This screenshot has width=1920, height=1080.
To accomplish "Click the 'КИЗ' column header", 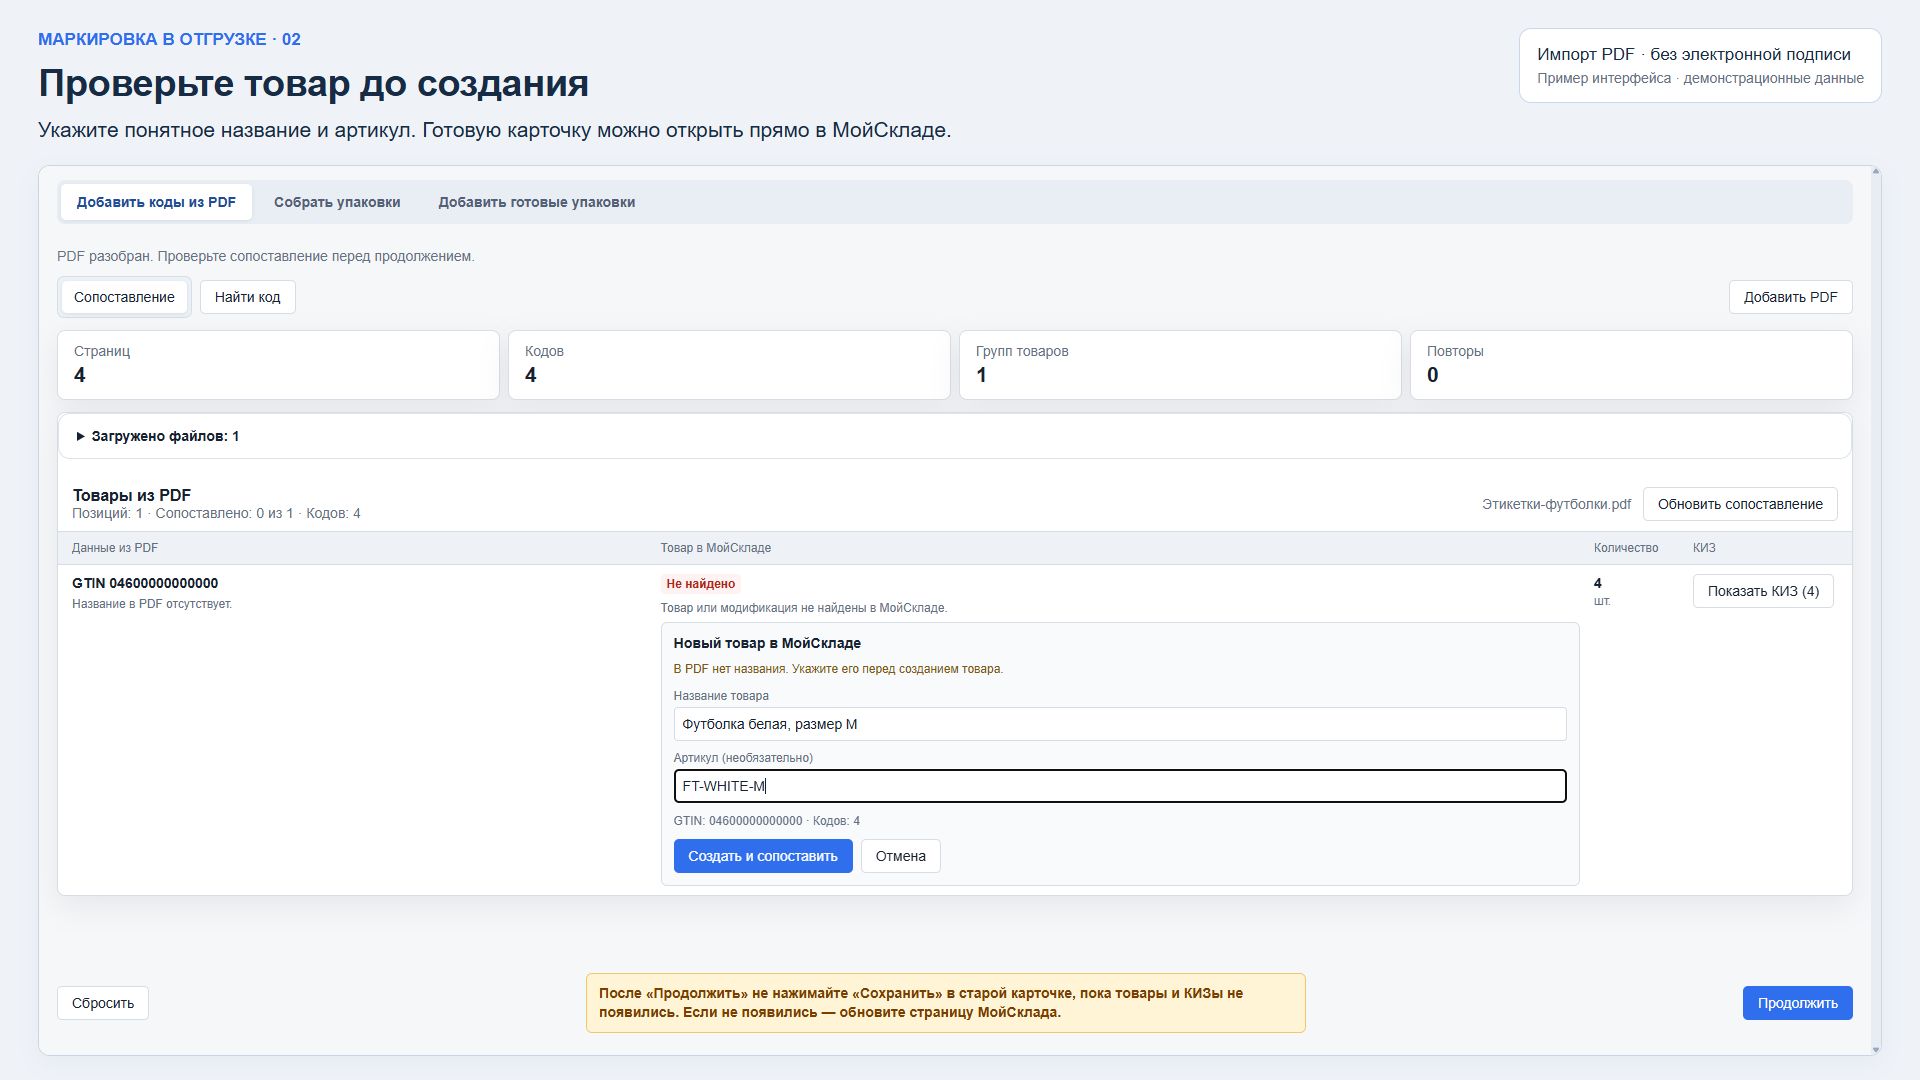I will (x=1704, y=548).
